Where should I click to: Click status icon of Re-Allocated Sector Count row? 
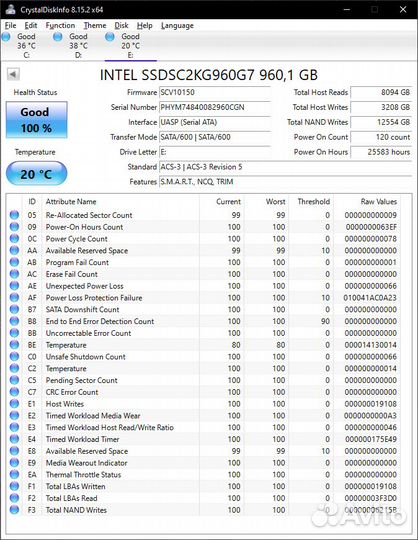pos(14,215)
